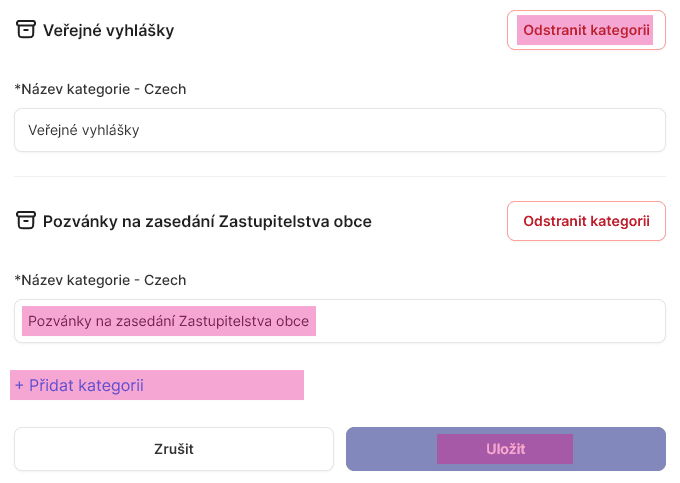Image resolution: width=680 pixels, height=483 pixels.
Task: Click the archive icon beside Veřejné vyhlášky heading
Action: [x=26, y=30]
